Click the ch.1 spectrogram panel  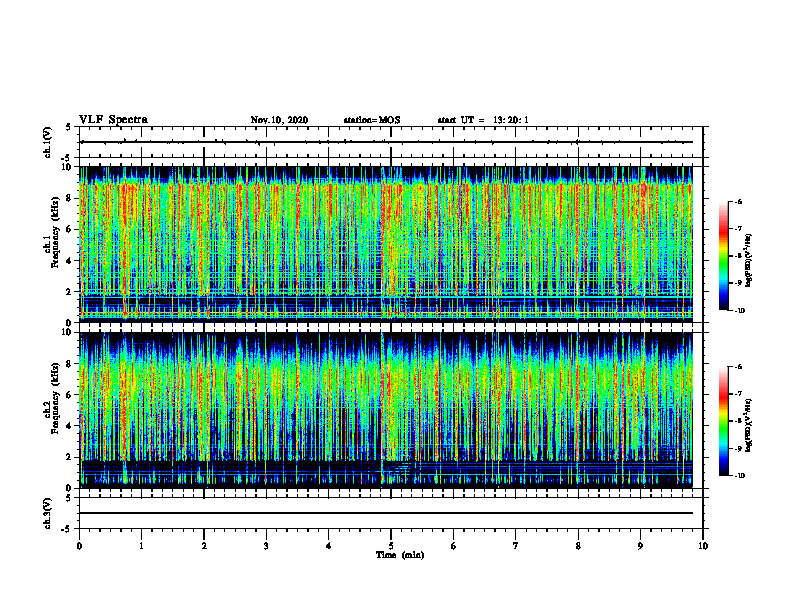pos(386,244)
